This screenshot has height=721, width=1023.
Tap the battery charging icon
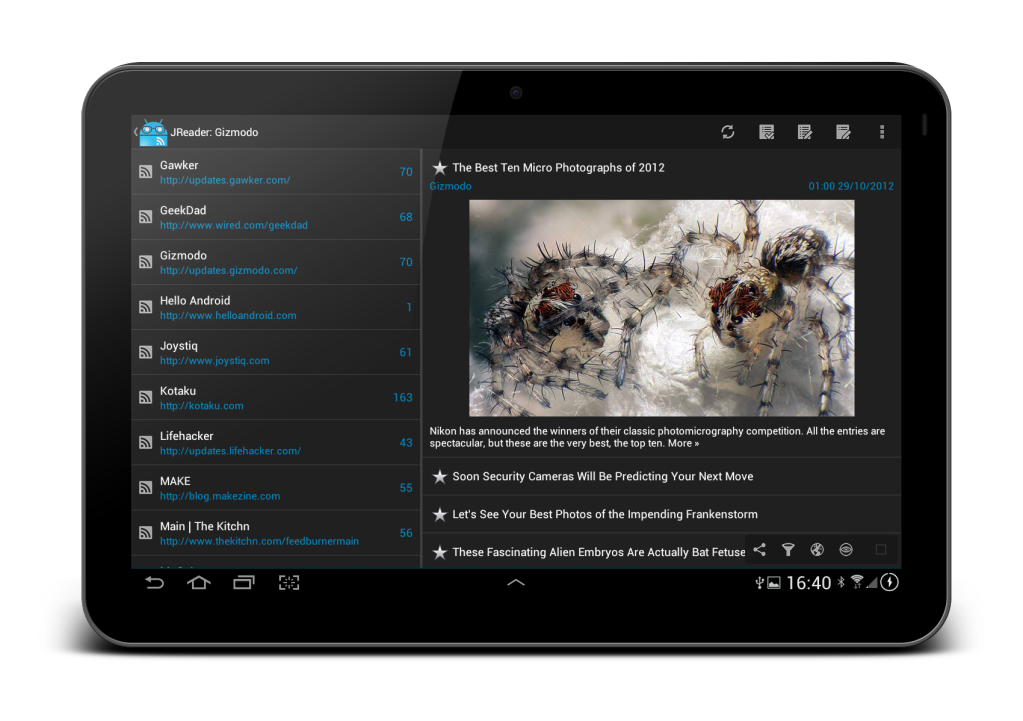click(889, 582)
